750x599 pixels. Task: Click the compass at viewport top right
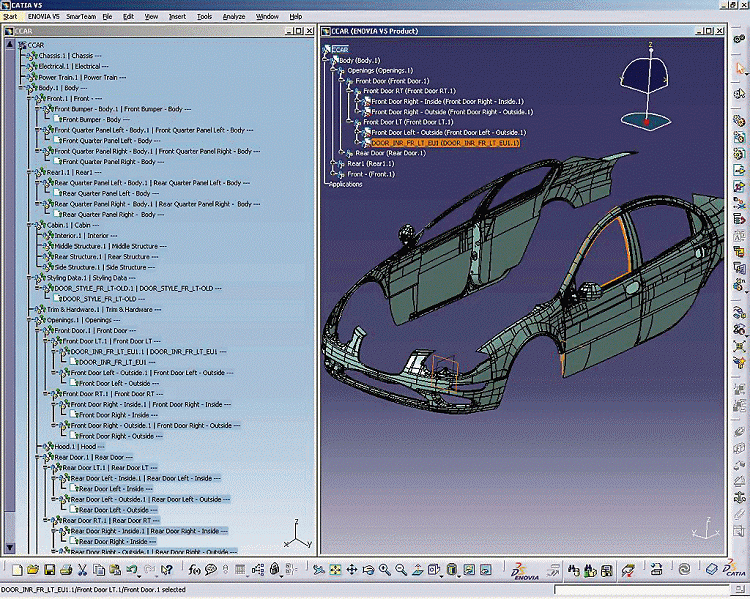click(646, 86)
